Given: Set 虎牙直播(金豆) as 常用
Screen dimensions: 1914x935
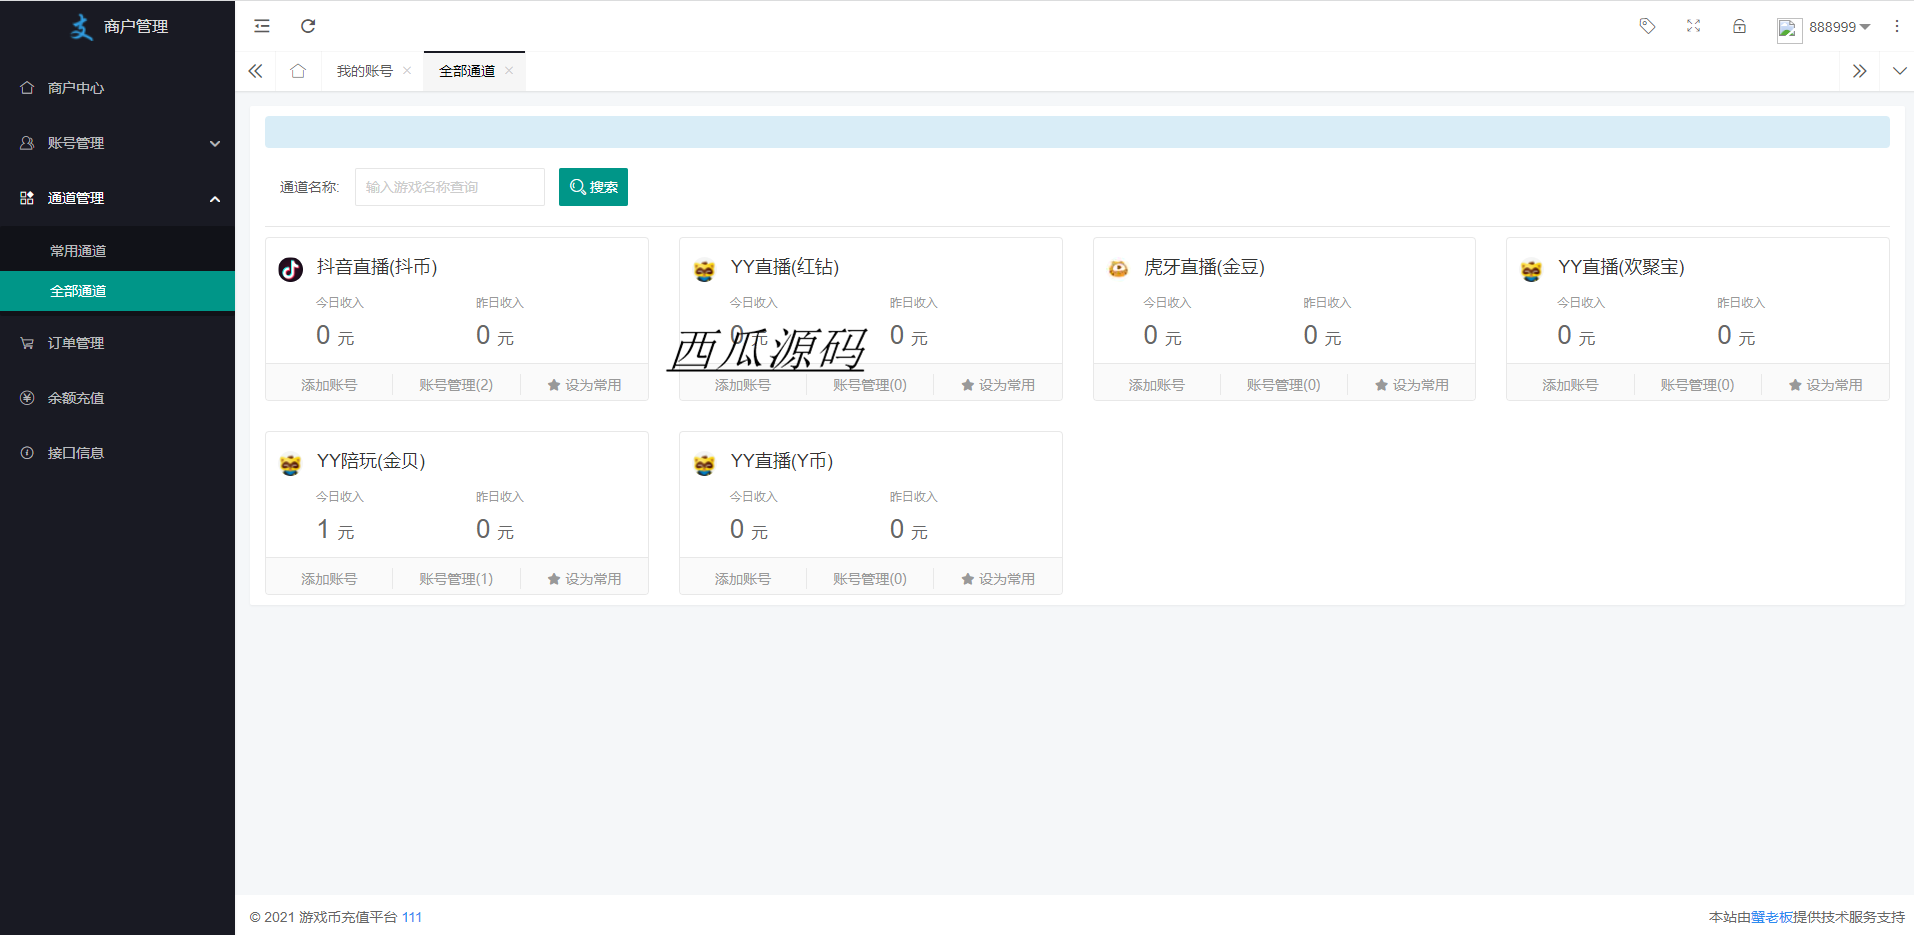Looking at the screenshot, I should pyautogui.click(x=1412, y=385).
